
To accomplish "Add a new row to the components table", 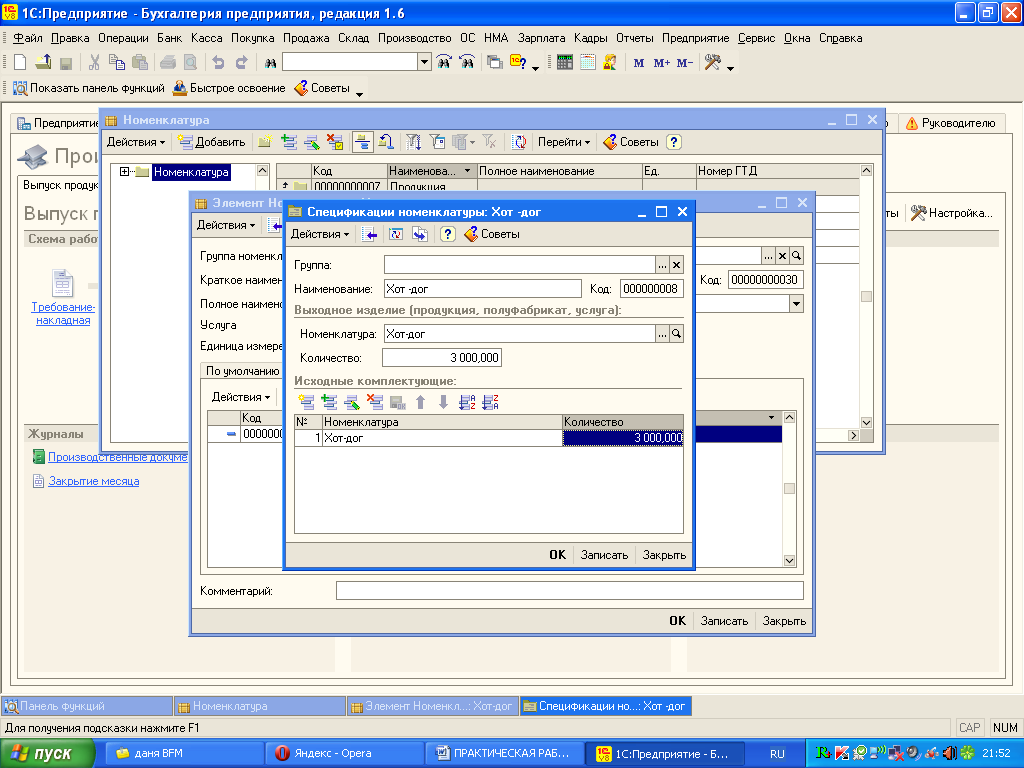I will tap(306, 402).
